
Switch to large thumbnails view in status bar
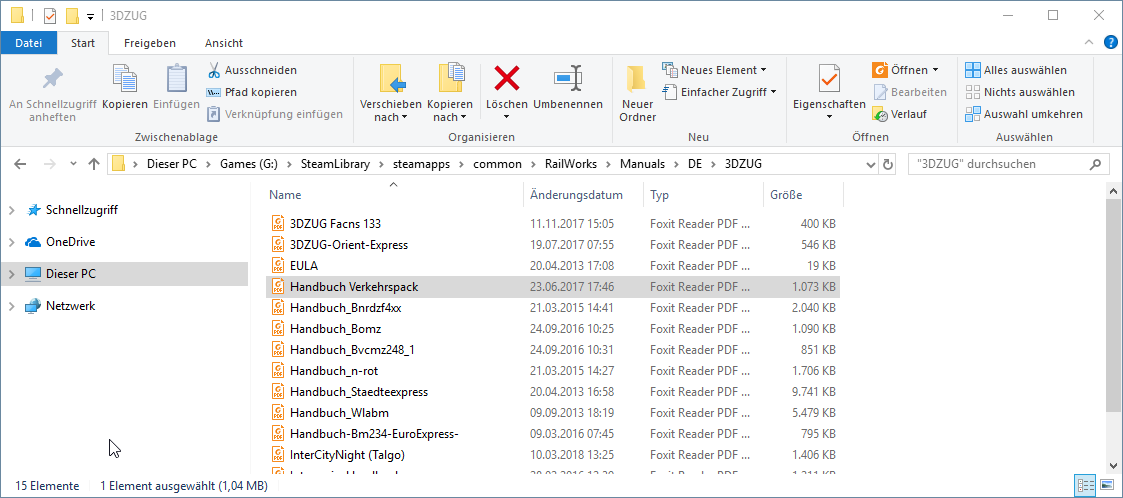[1106, 486]
